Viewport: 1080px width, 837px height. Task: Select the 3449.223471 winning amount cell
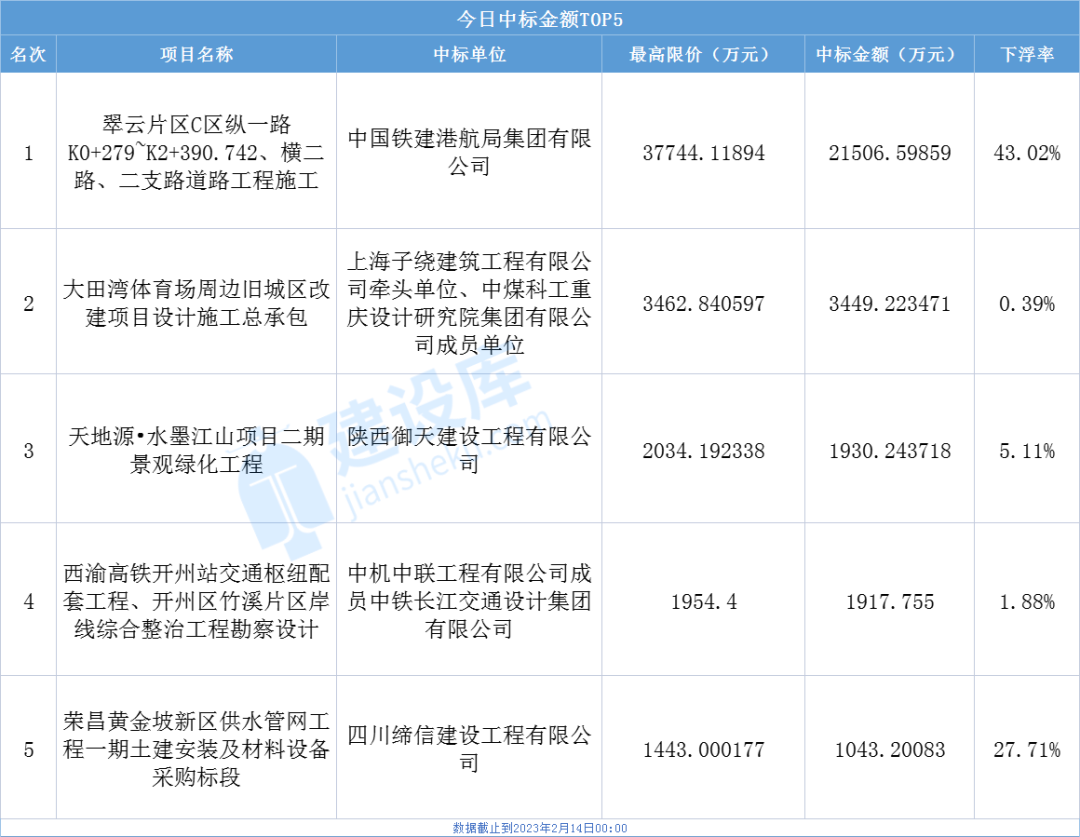pyautogui.click(x=889, y=304)
